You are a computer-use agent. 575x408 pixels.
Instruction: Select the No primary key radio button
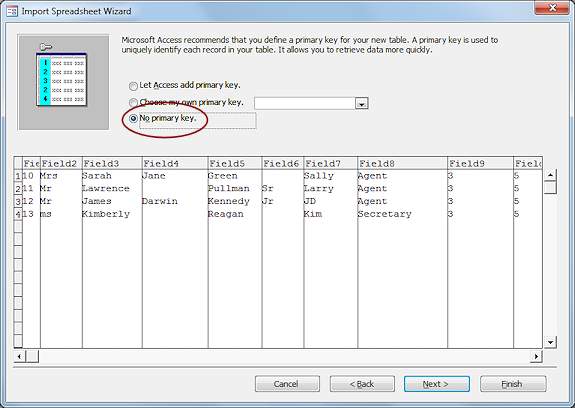coord(133,118)
